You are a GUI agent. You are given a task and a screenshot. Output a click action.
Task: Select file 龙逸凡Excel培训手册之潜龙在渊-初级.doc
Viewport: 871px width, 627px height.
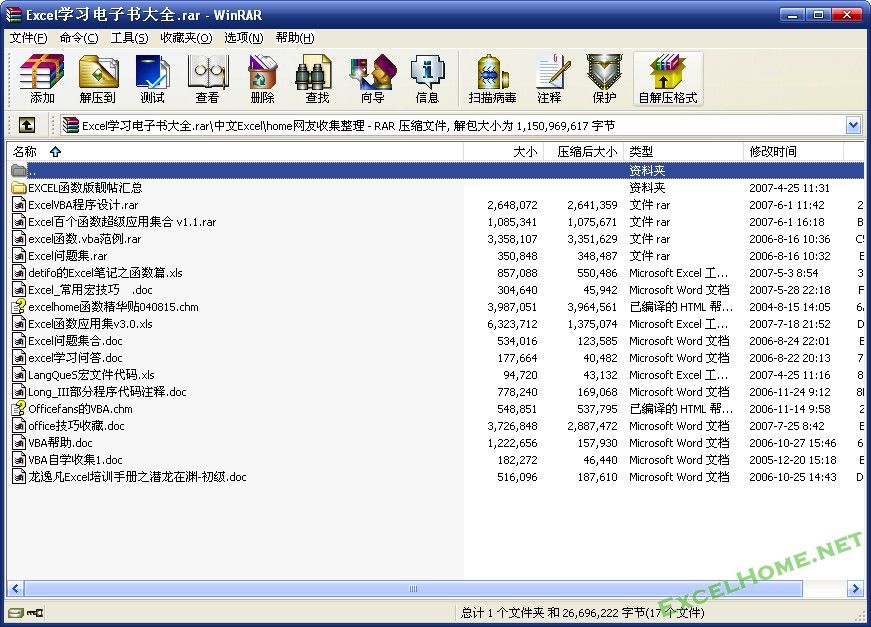click(137, 477)
